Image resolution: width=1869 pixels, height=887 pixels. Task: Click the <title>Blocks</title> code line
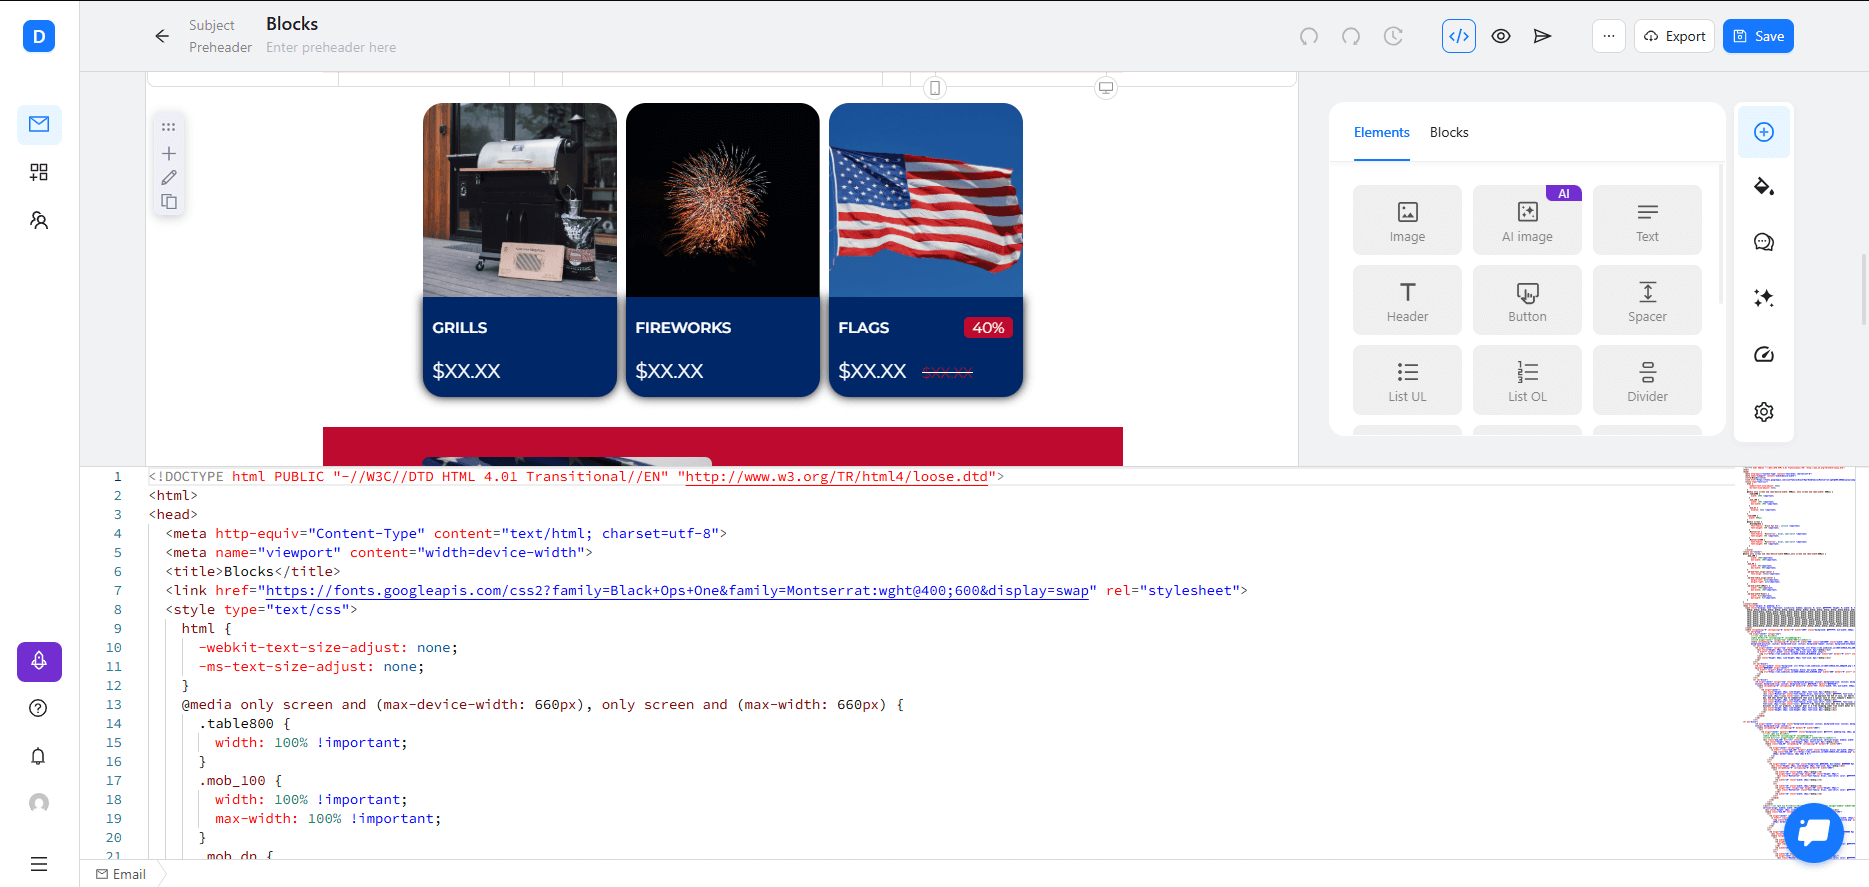point(252,572)
